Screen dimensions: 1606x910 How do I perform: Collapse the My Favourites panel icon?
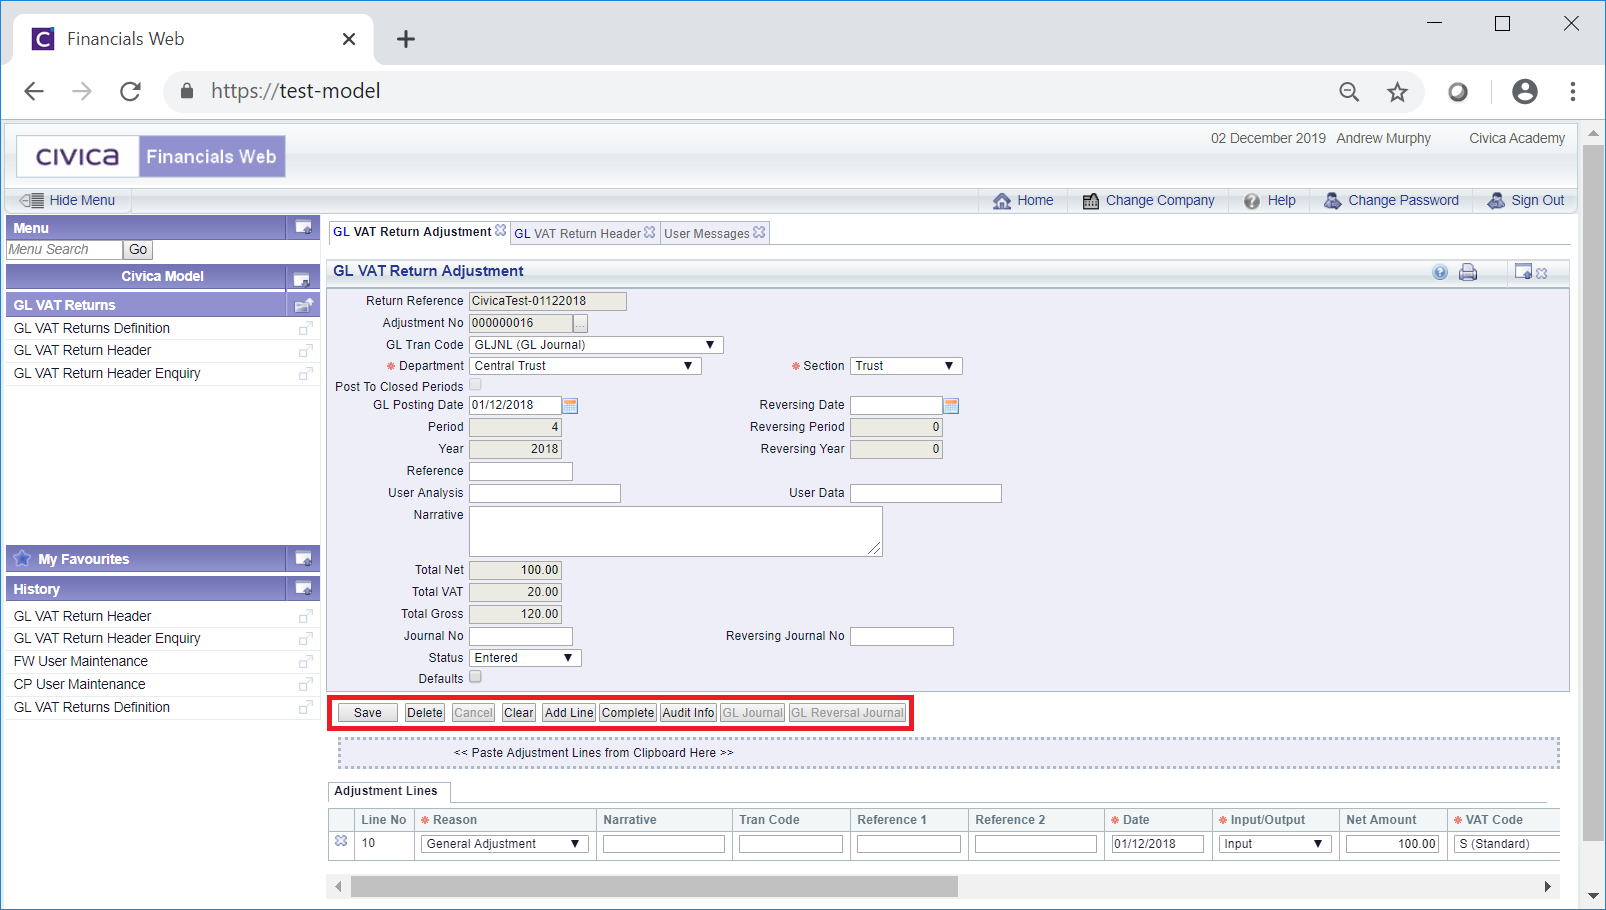pyautogui.click(x=303, y=559)
